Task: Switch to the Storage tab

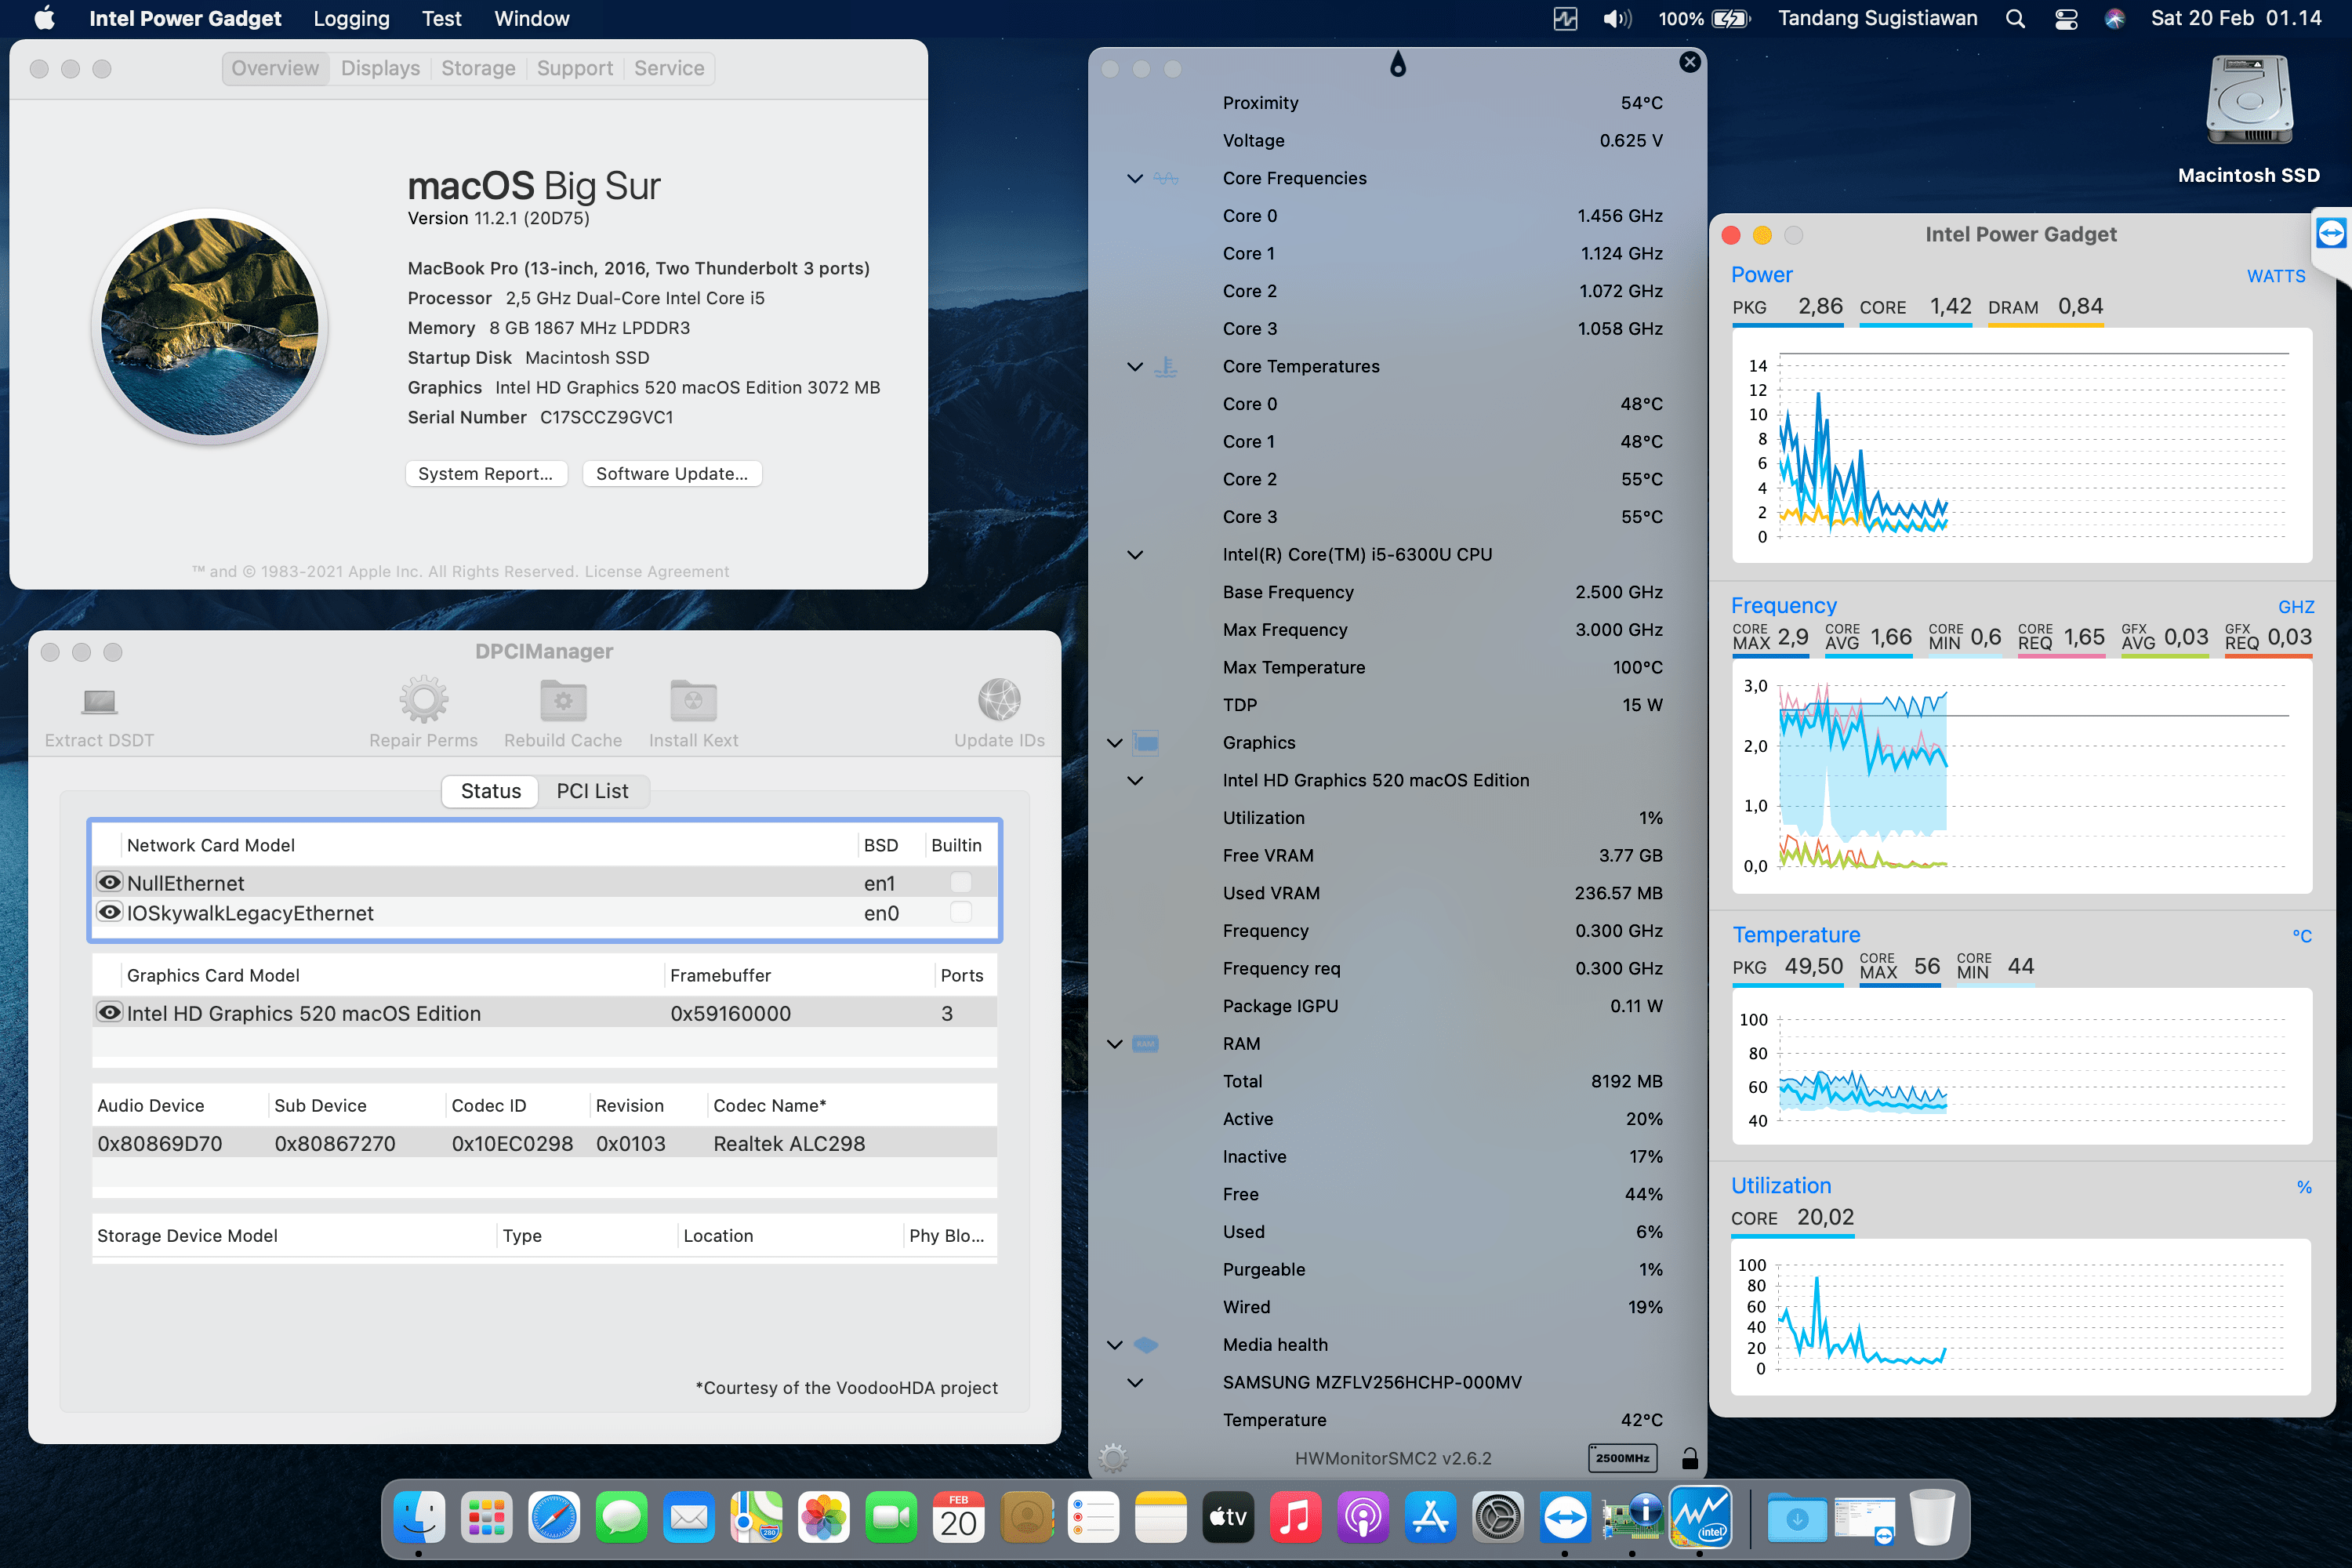Action: coord(478,68)
